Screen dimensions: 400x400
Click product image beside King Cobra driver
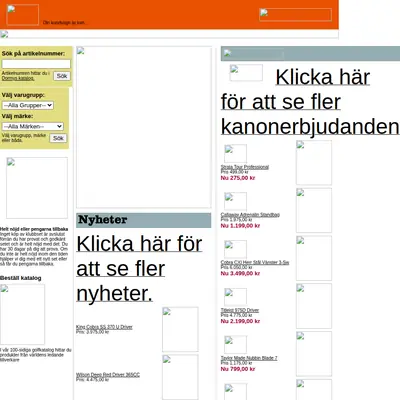click(x=180, y=329)
